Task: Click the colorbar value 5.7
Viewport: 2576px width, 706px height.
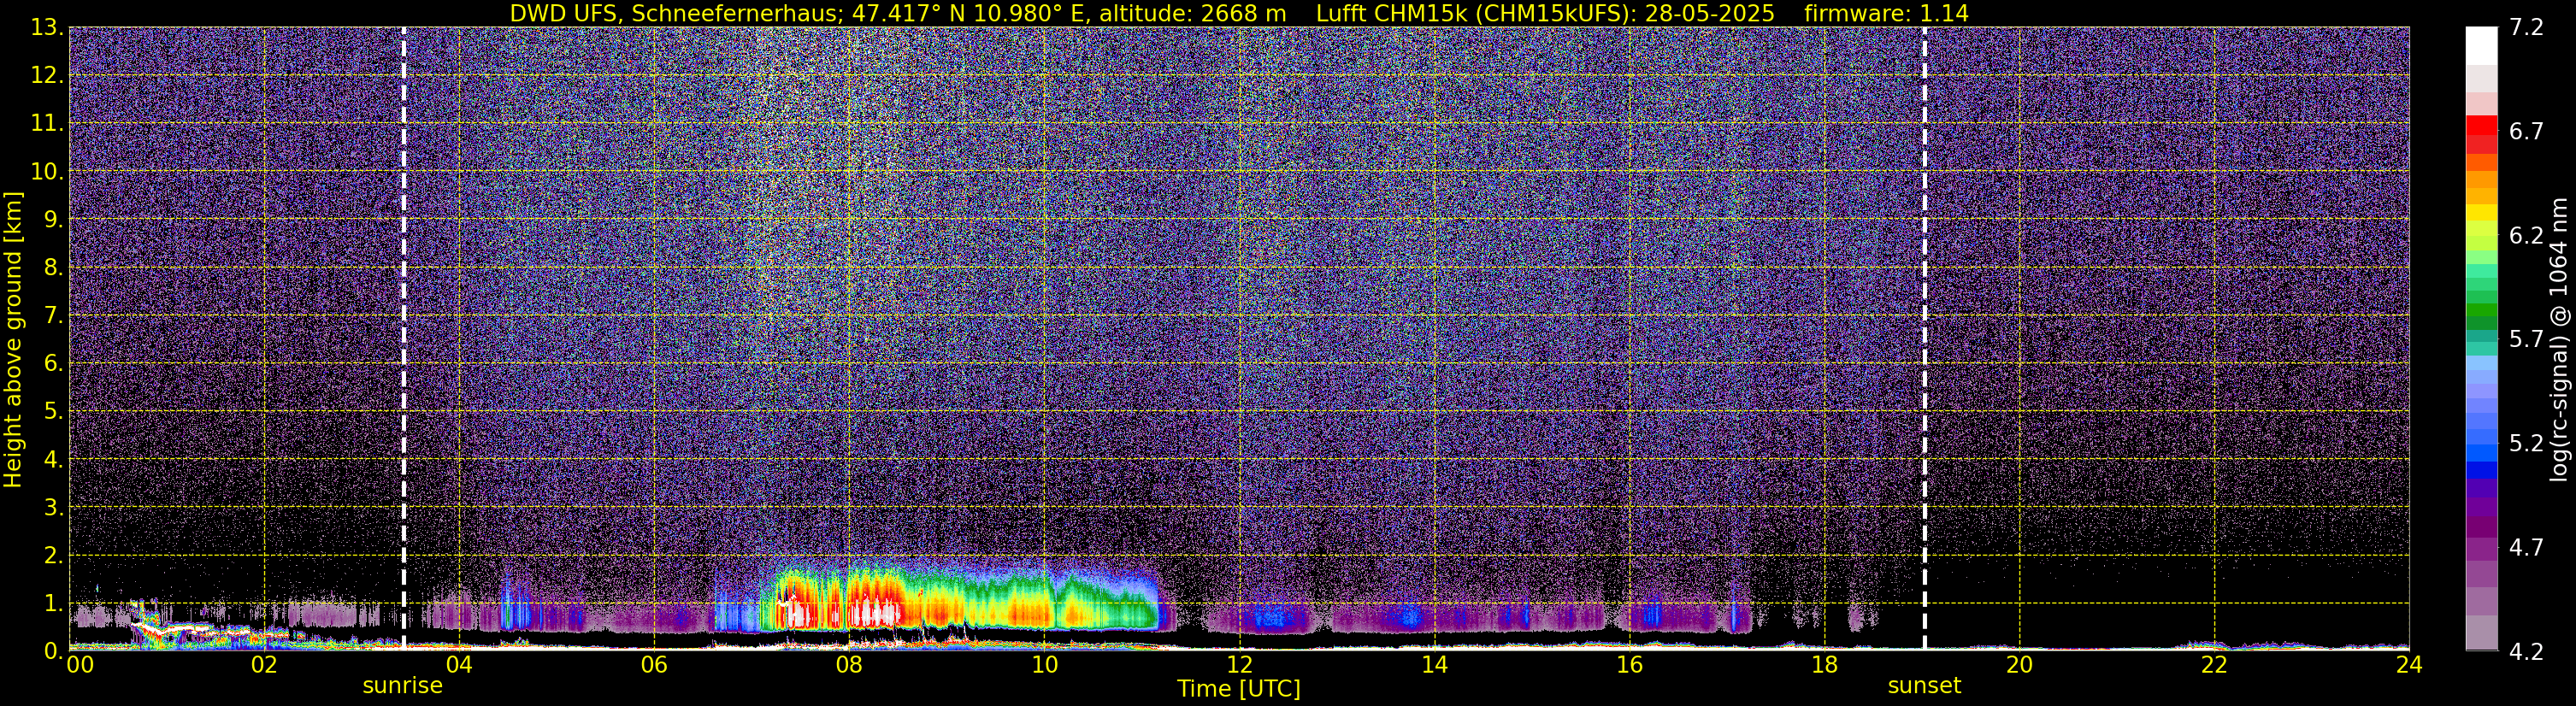Action: (2526, 340)
